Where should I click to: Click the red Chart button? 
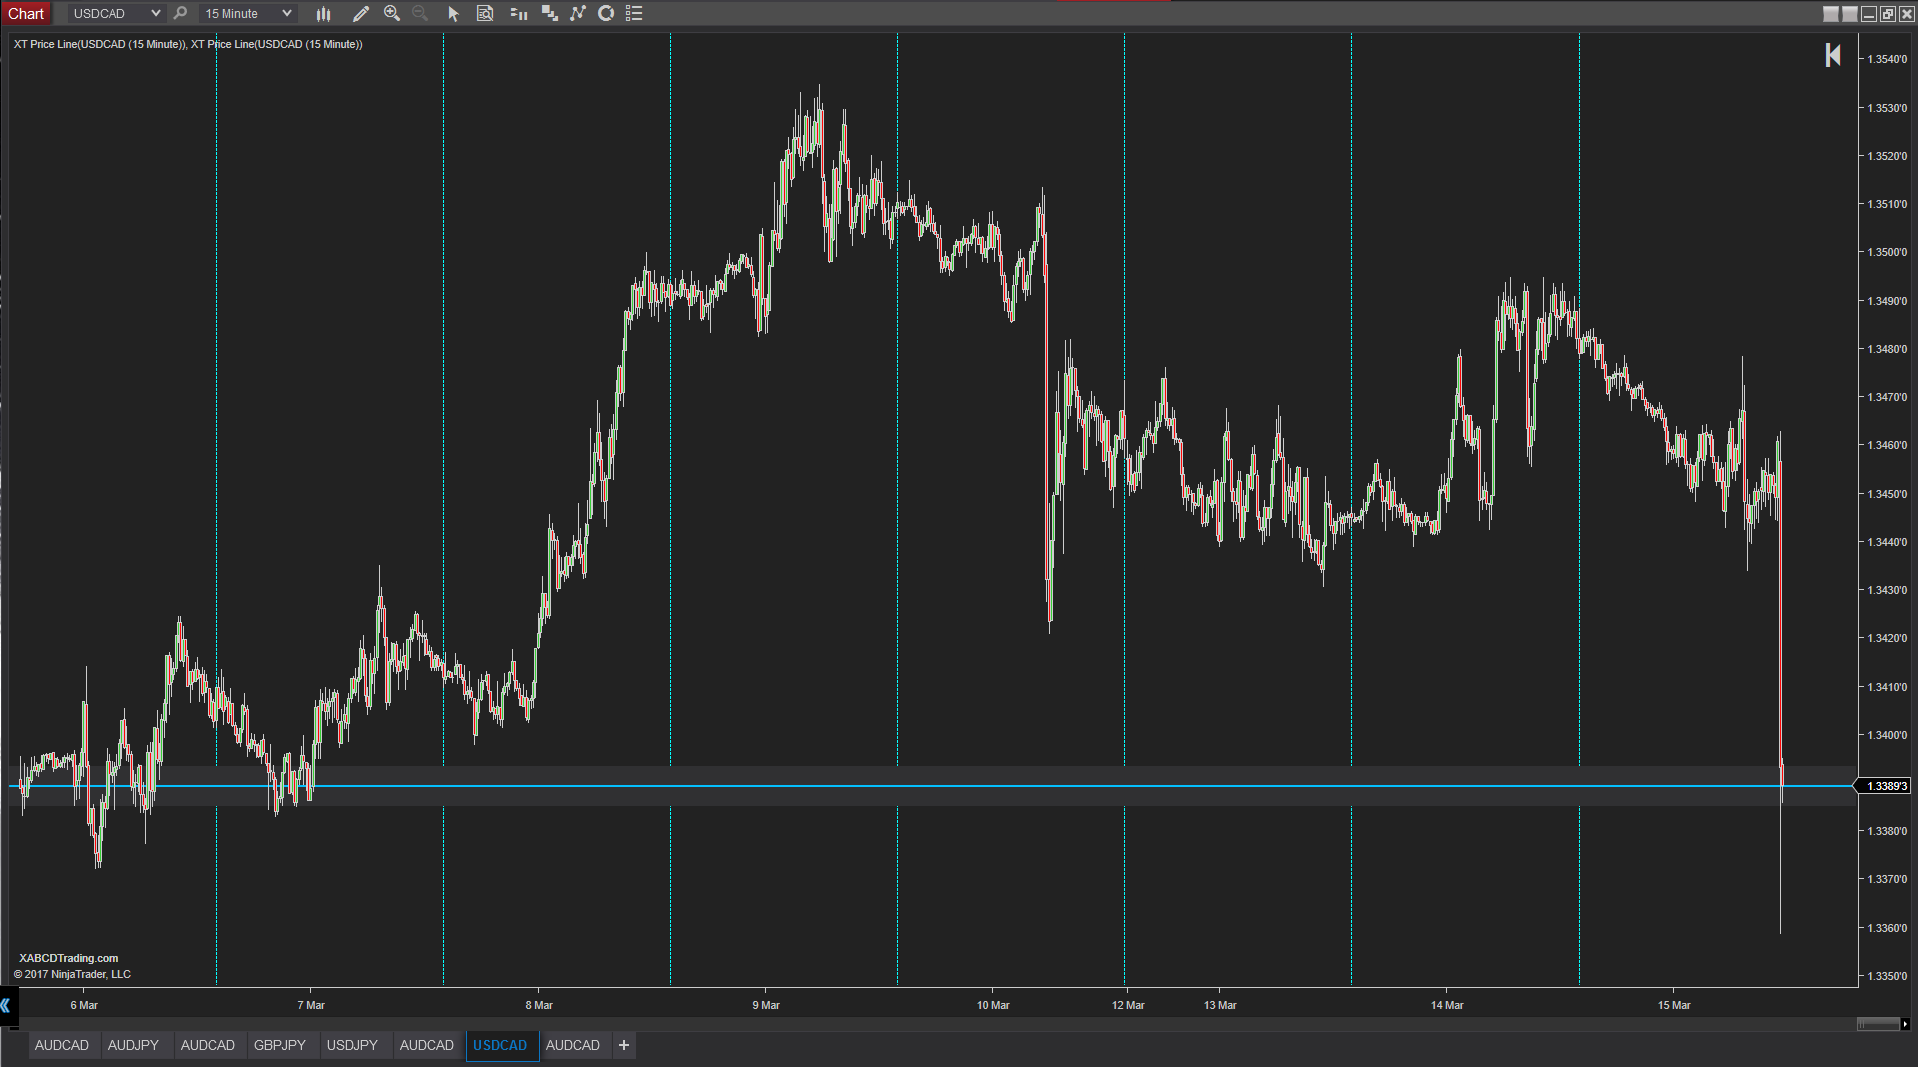click(x=26, y=13)
